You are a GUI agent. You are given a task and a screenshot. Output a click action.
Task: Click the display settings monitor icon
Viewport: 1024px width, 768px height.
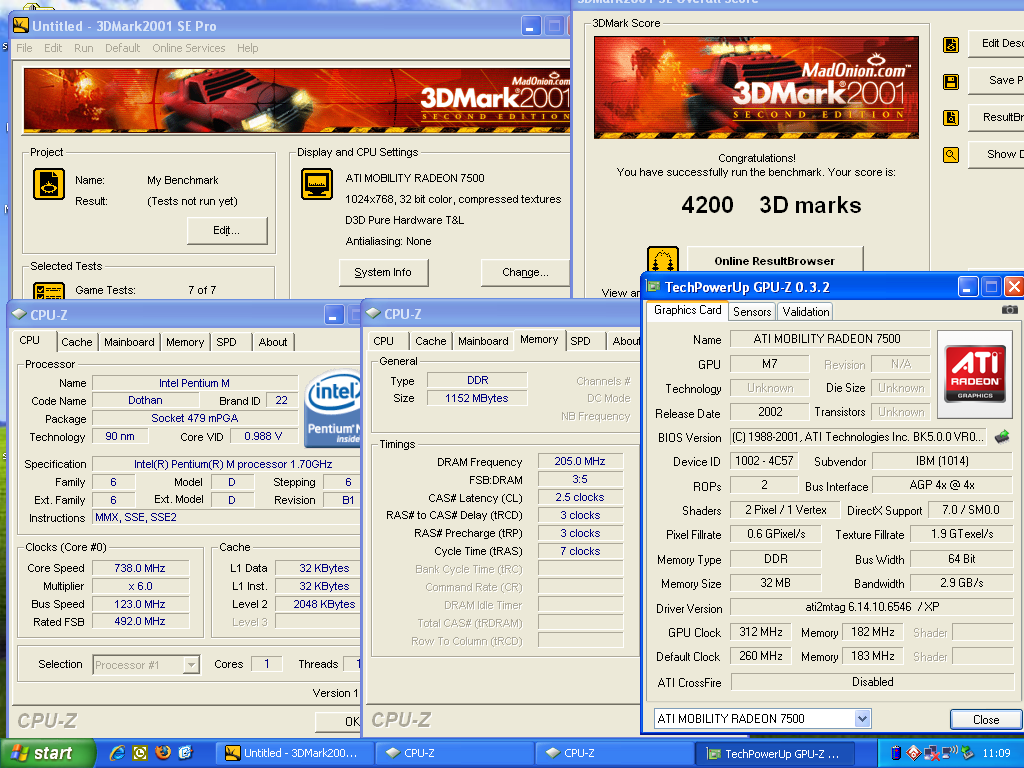[317, 184]
